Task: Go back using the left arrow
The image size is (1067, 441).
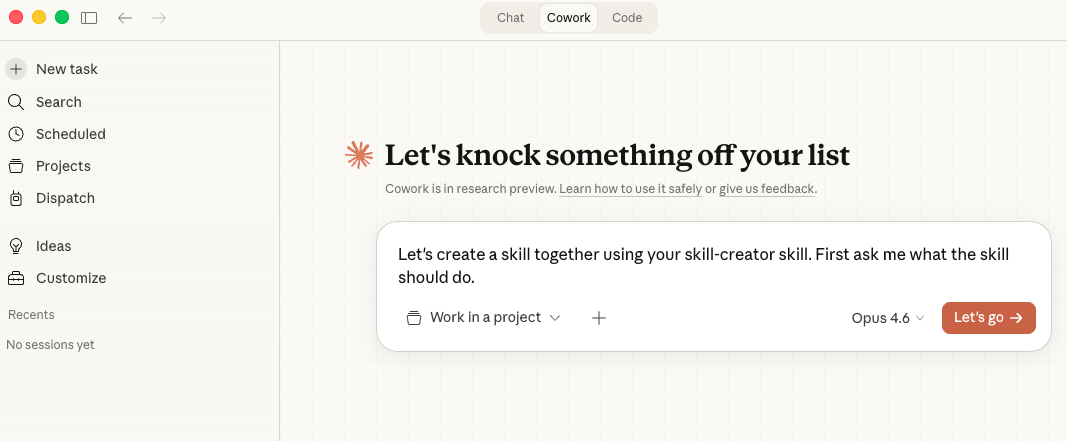Action: click(x=125, y=18)
